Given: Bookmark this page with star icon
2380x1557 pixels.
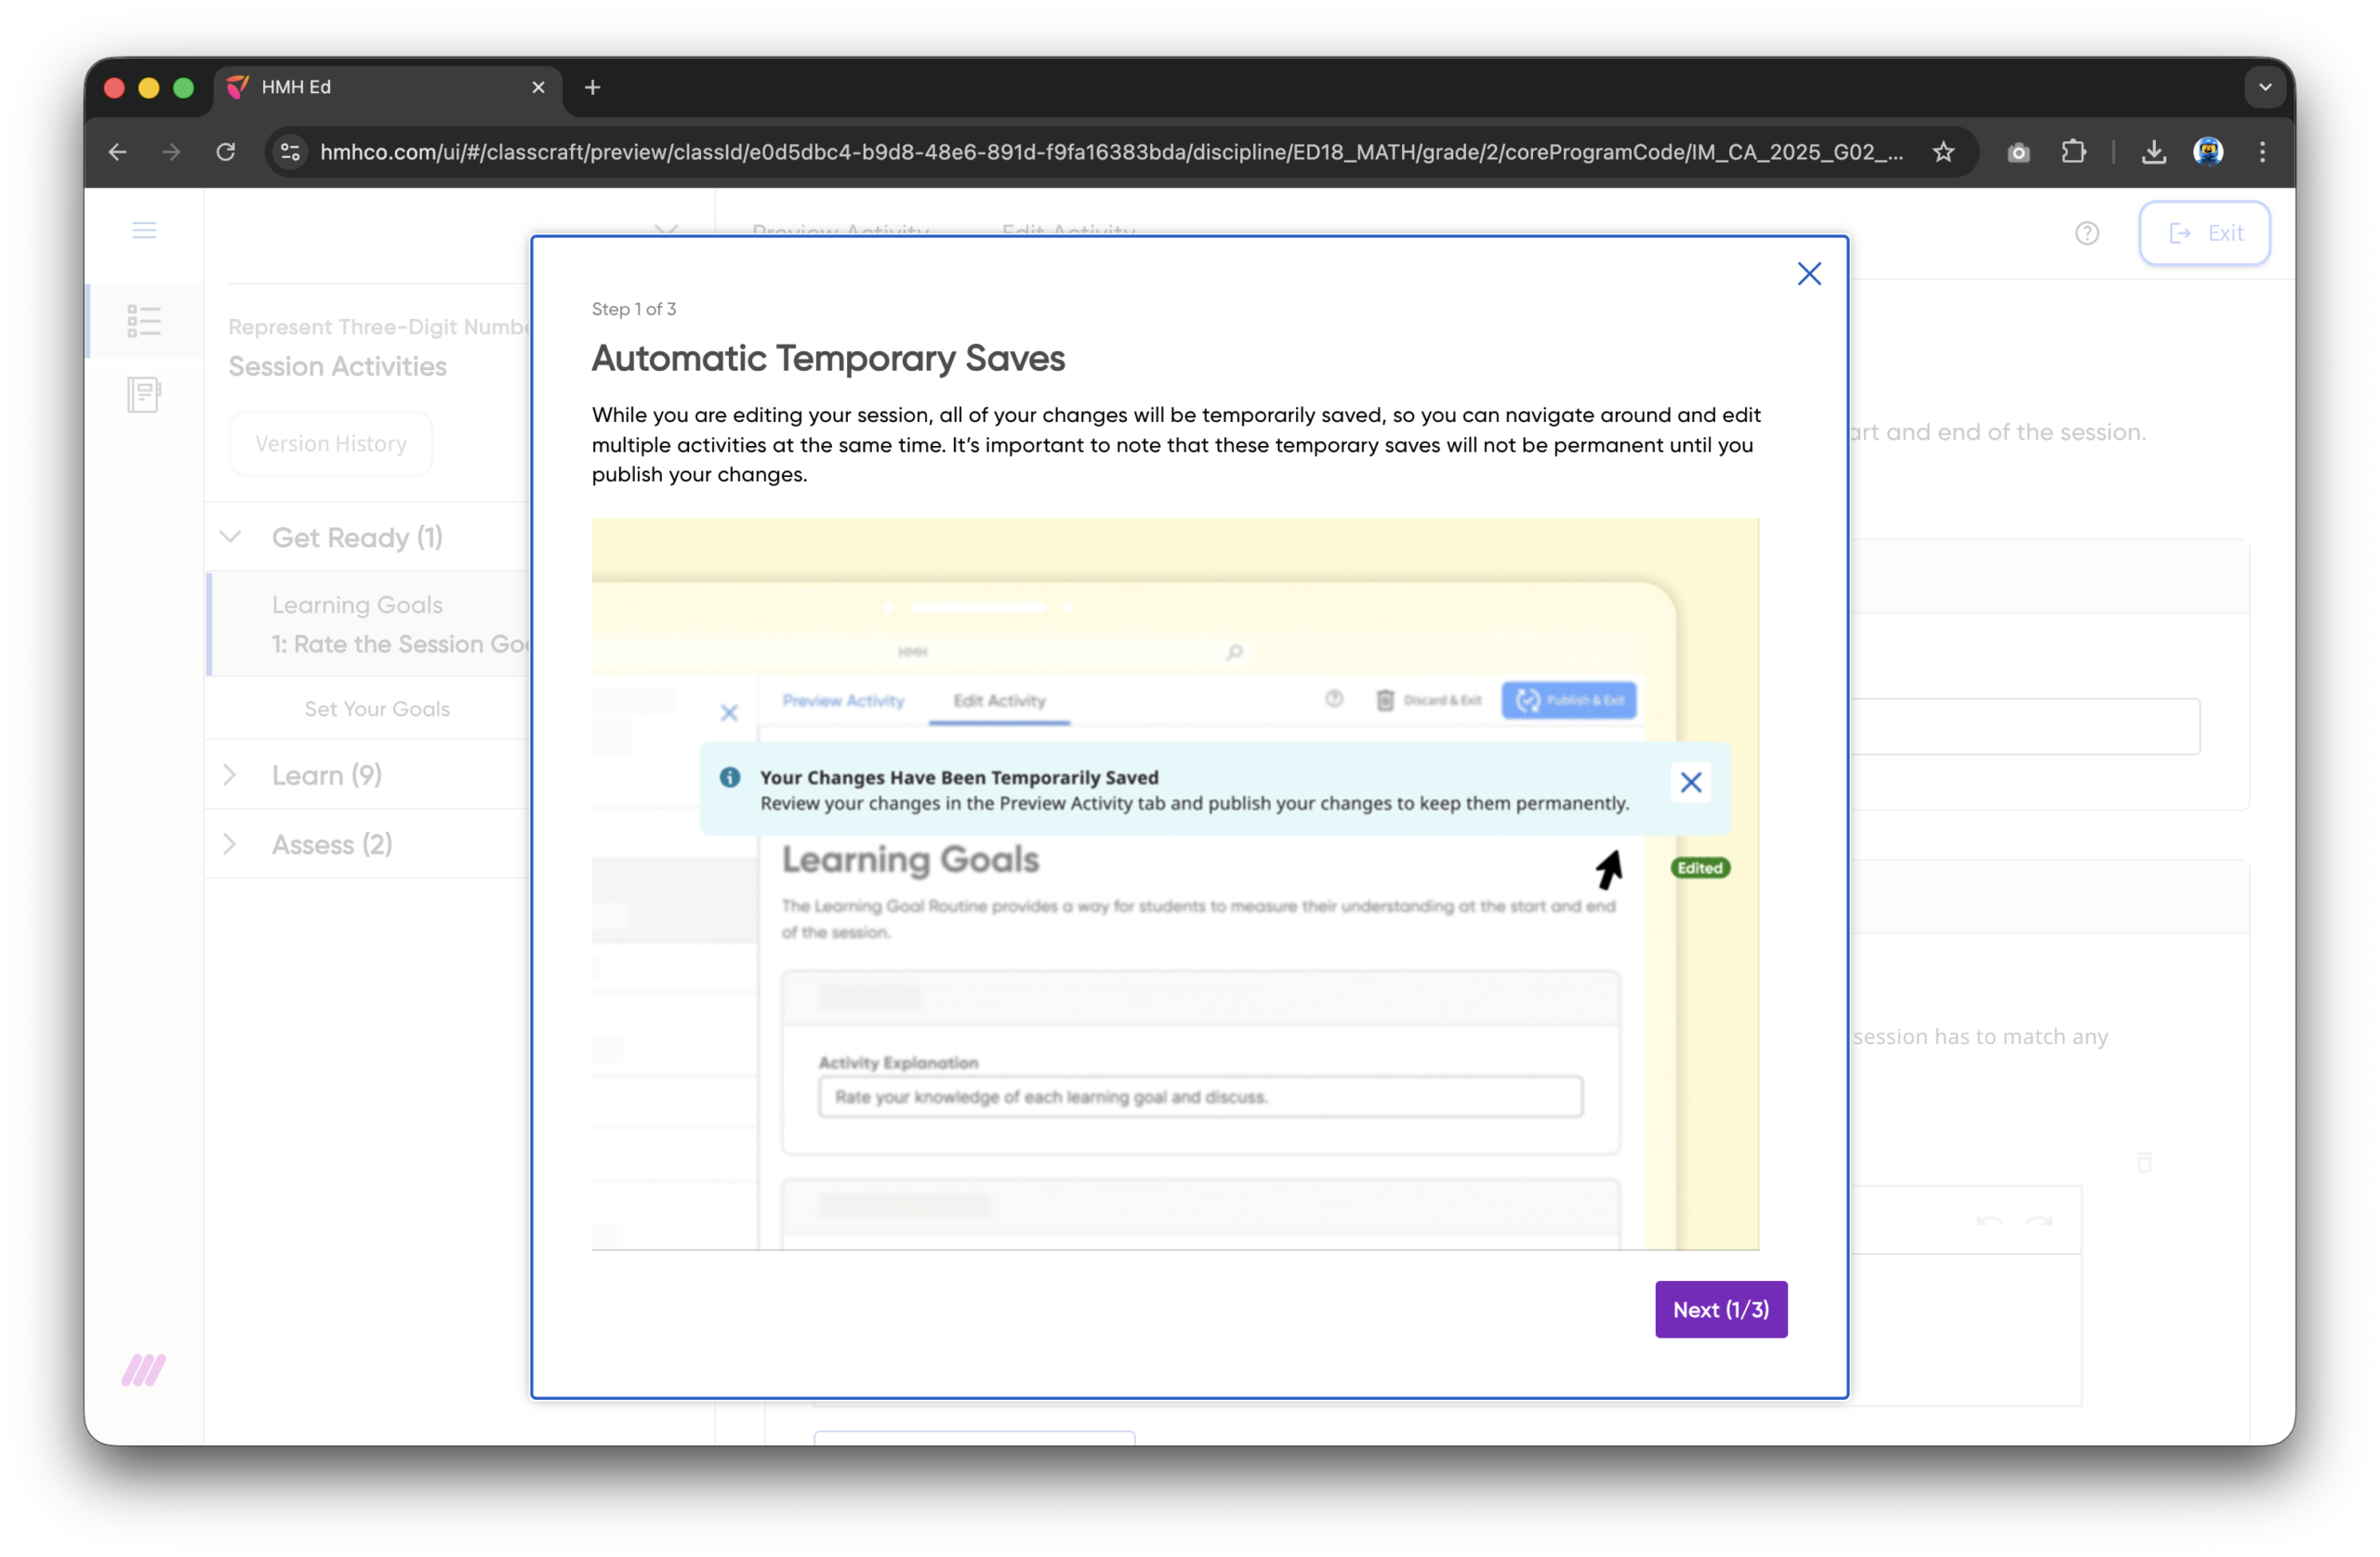Looking at the screenshot, I should (1943, 152).
